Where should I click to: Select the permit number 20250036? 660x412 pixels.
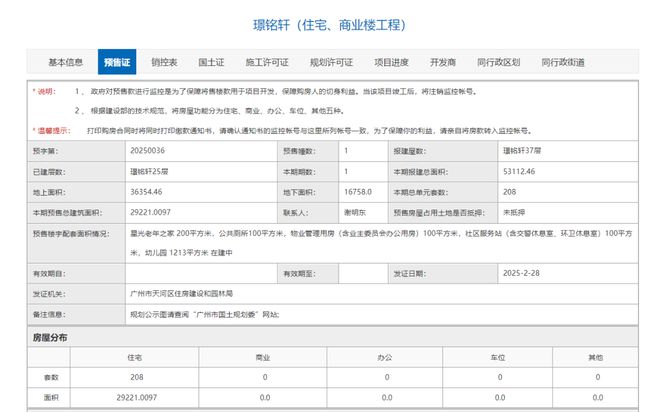pyautogui.click(x=147, y=151)
